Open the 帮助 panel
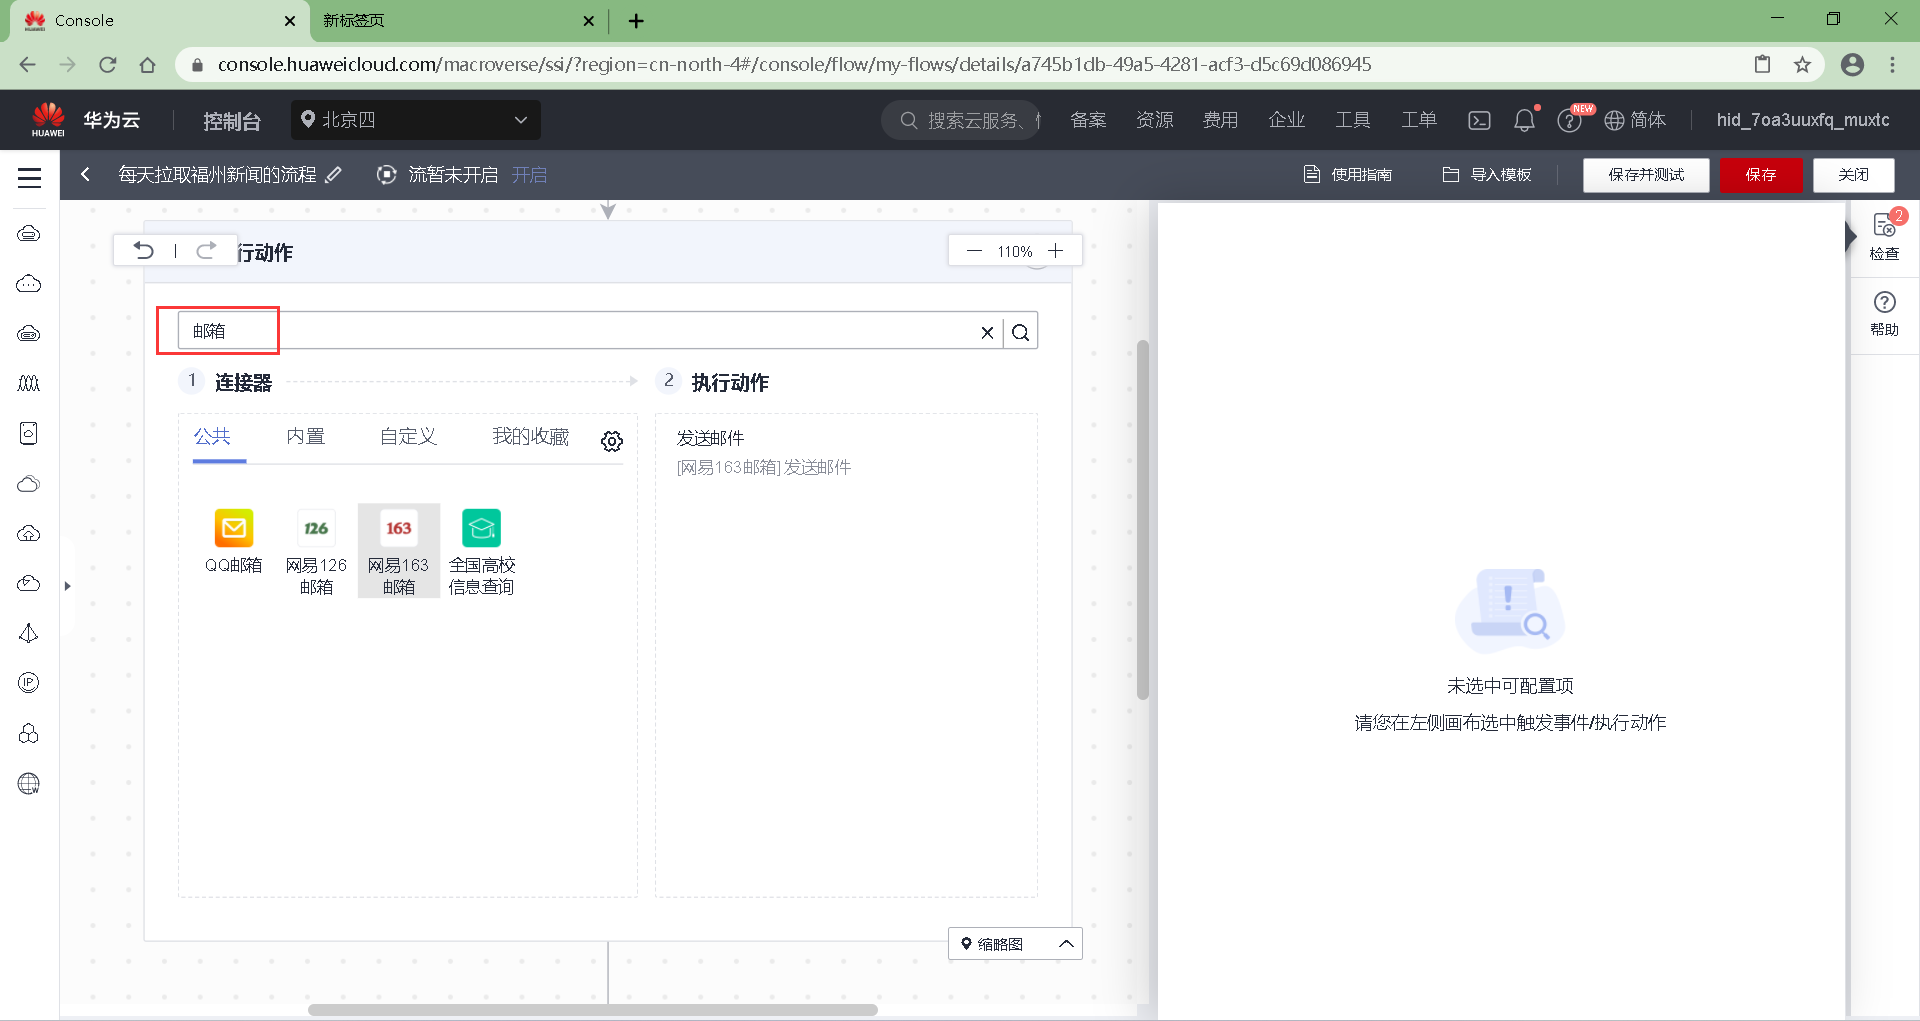The width and height of the screenshot is (1920, 1021). click(1885, 313)
